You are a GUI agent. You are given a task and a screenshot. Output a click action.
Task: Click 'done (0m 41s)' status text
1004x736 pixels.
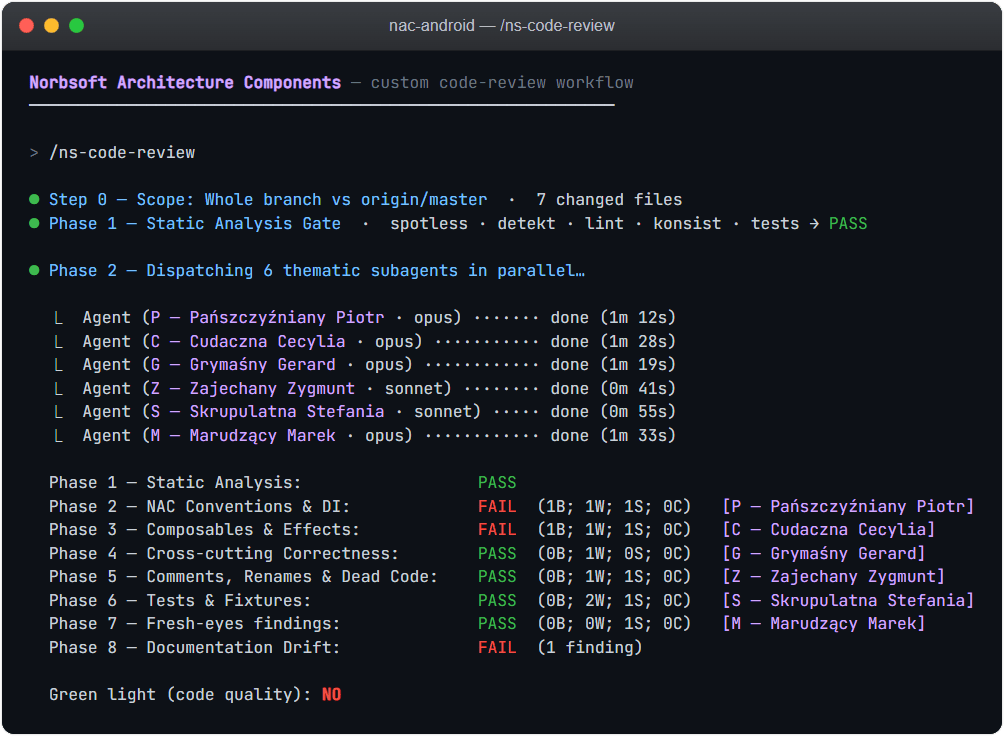coord(613,389)
